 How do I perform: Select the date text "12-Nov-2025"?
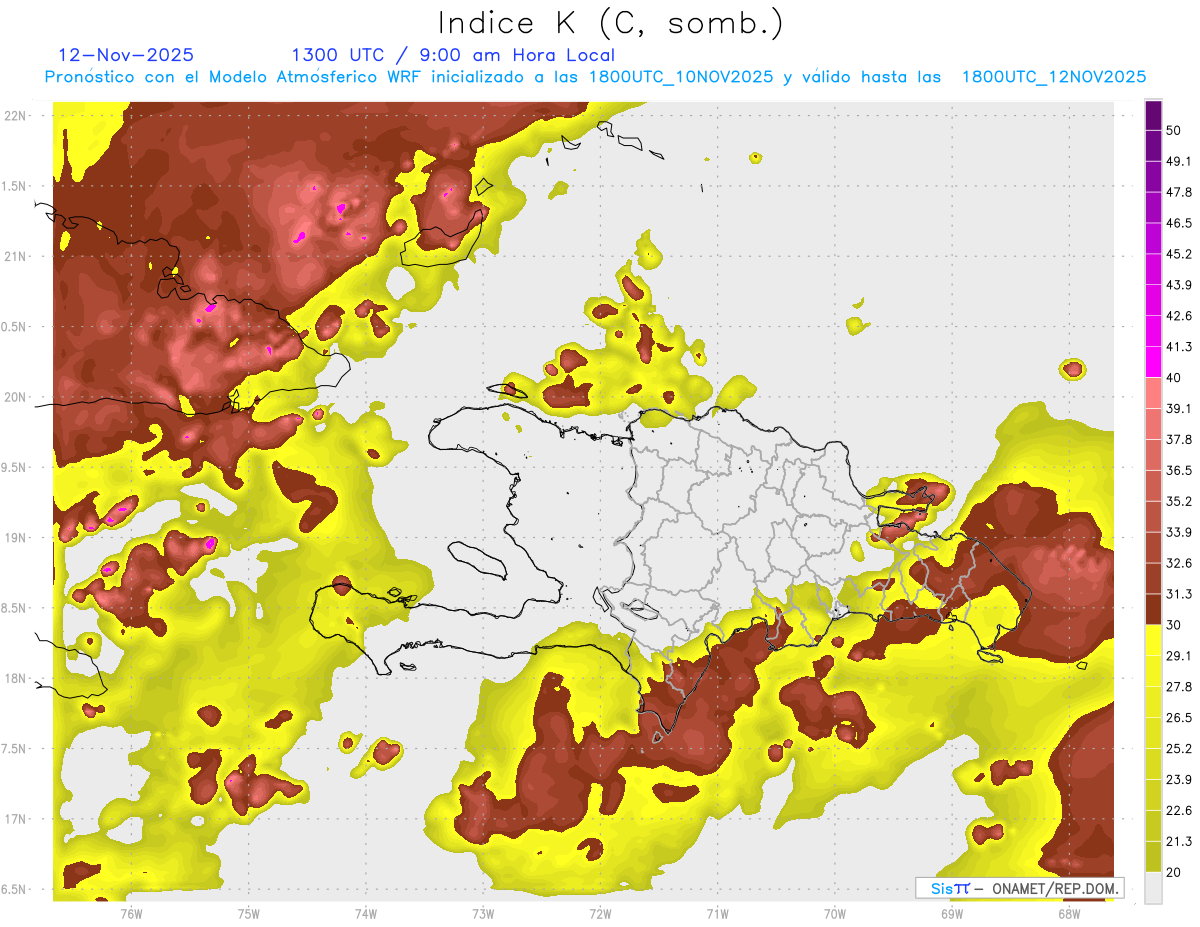[126, 55]
